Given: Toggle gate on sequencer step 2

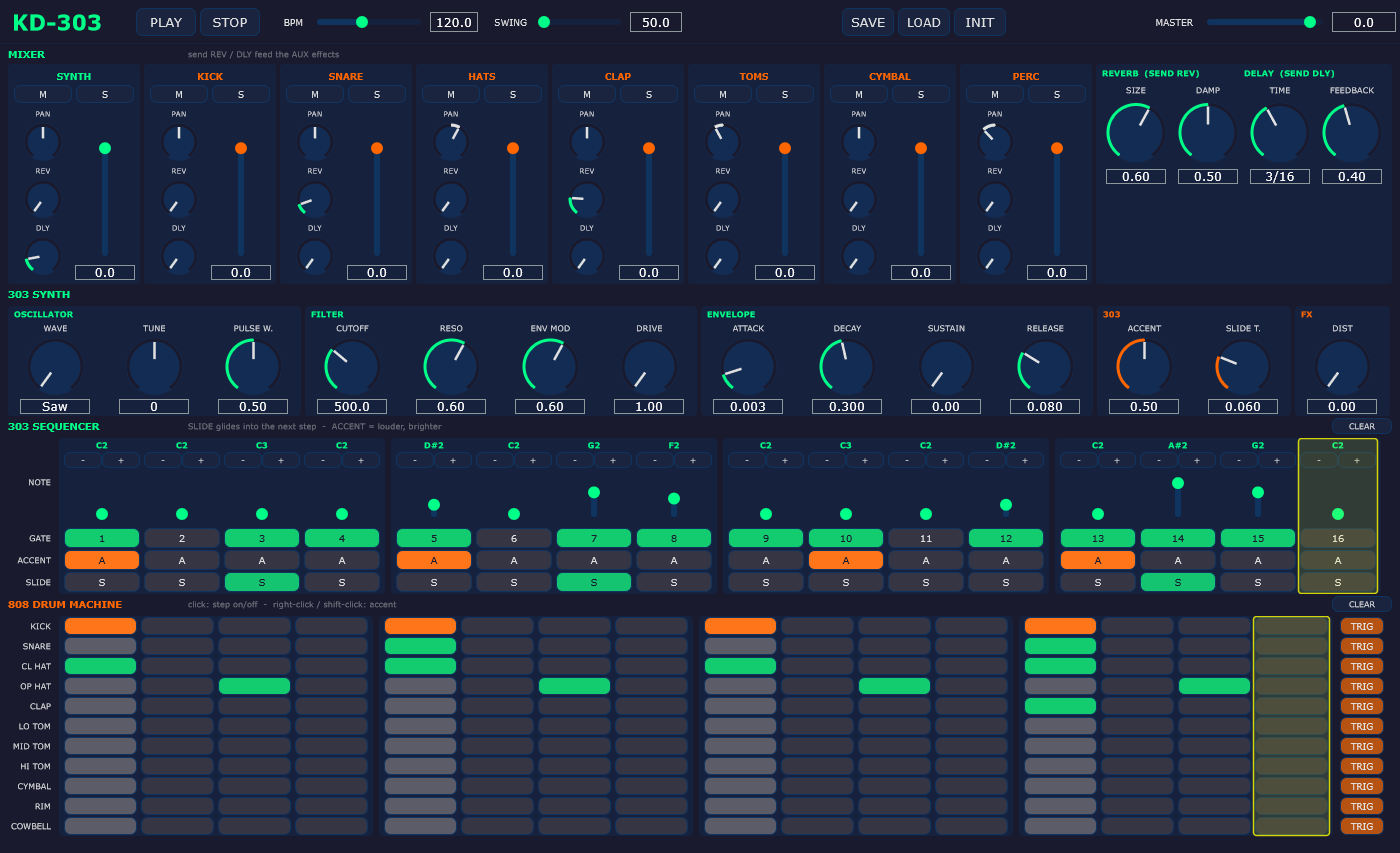Looking at the screenshot, I should (x=182, y=538).
